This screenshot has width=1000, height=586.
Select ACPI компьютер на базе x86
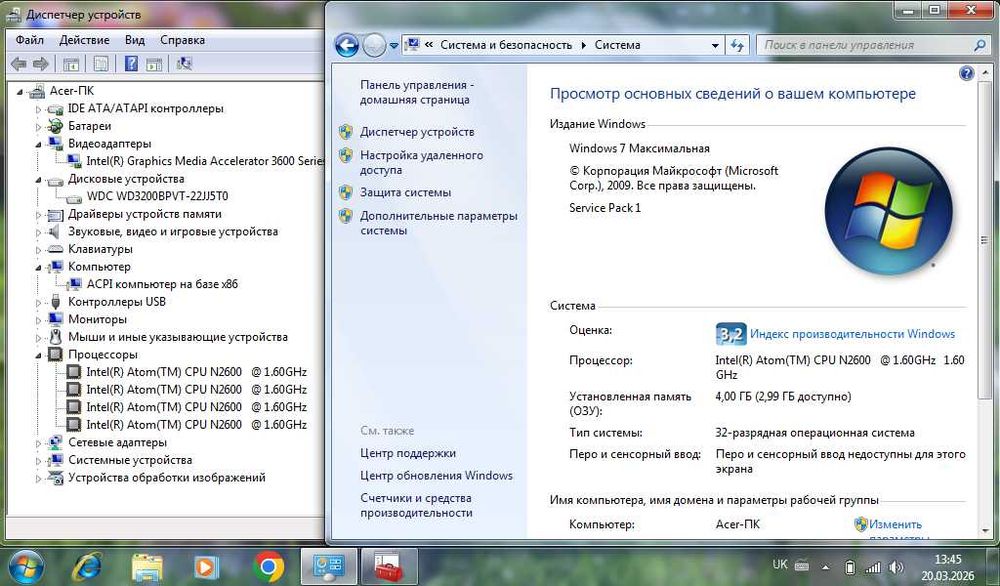coord(162,284)
